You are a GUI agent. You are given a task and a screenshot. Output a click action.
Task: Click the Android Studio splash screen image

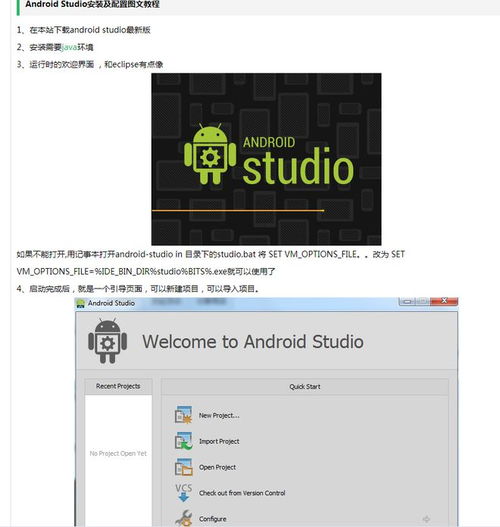click(x=266, y=159)
